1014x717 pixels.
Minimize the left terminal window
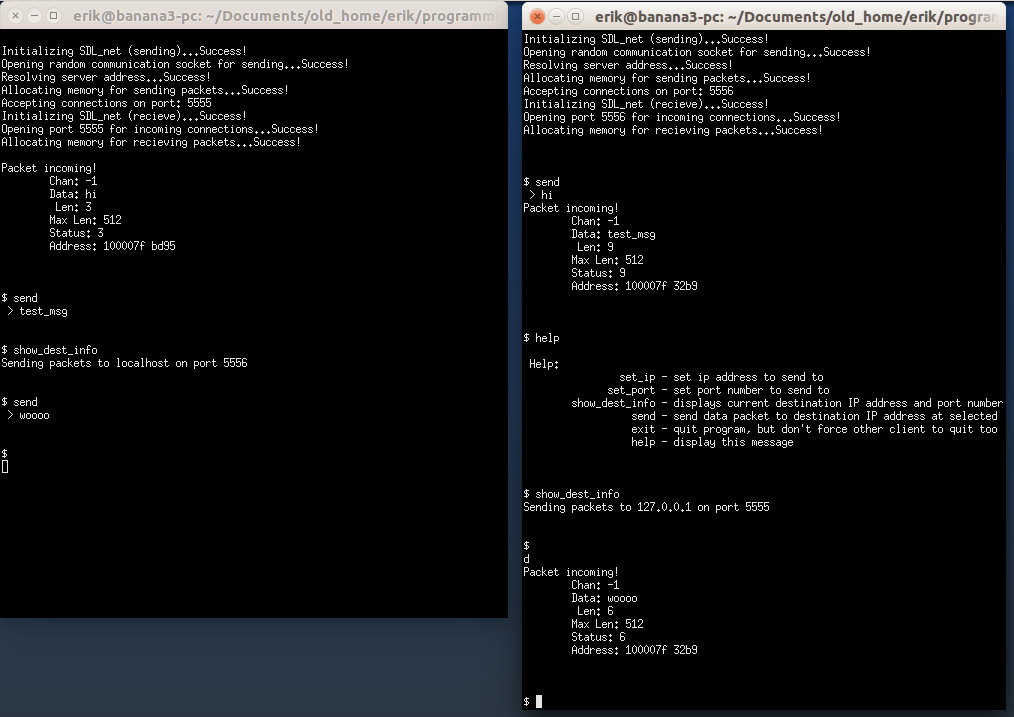[x=34, y=16]
